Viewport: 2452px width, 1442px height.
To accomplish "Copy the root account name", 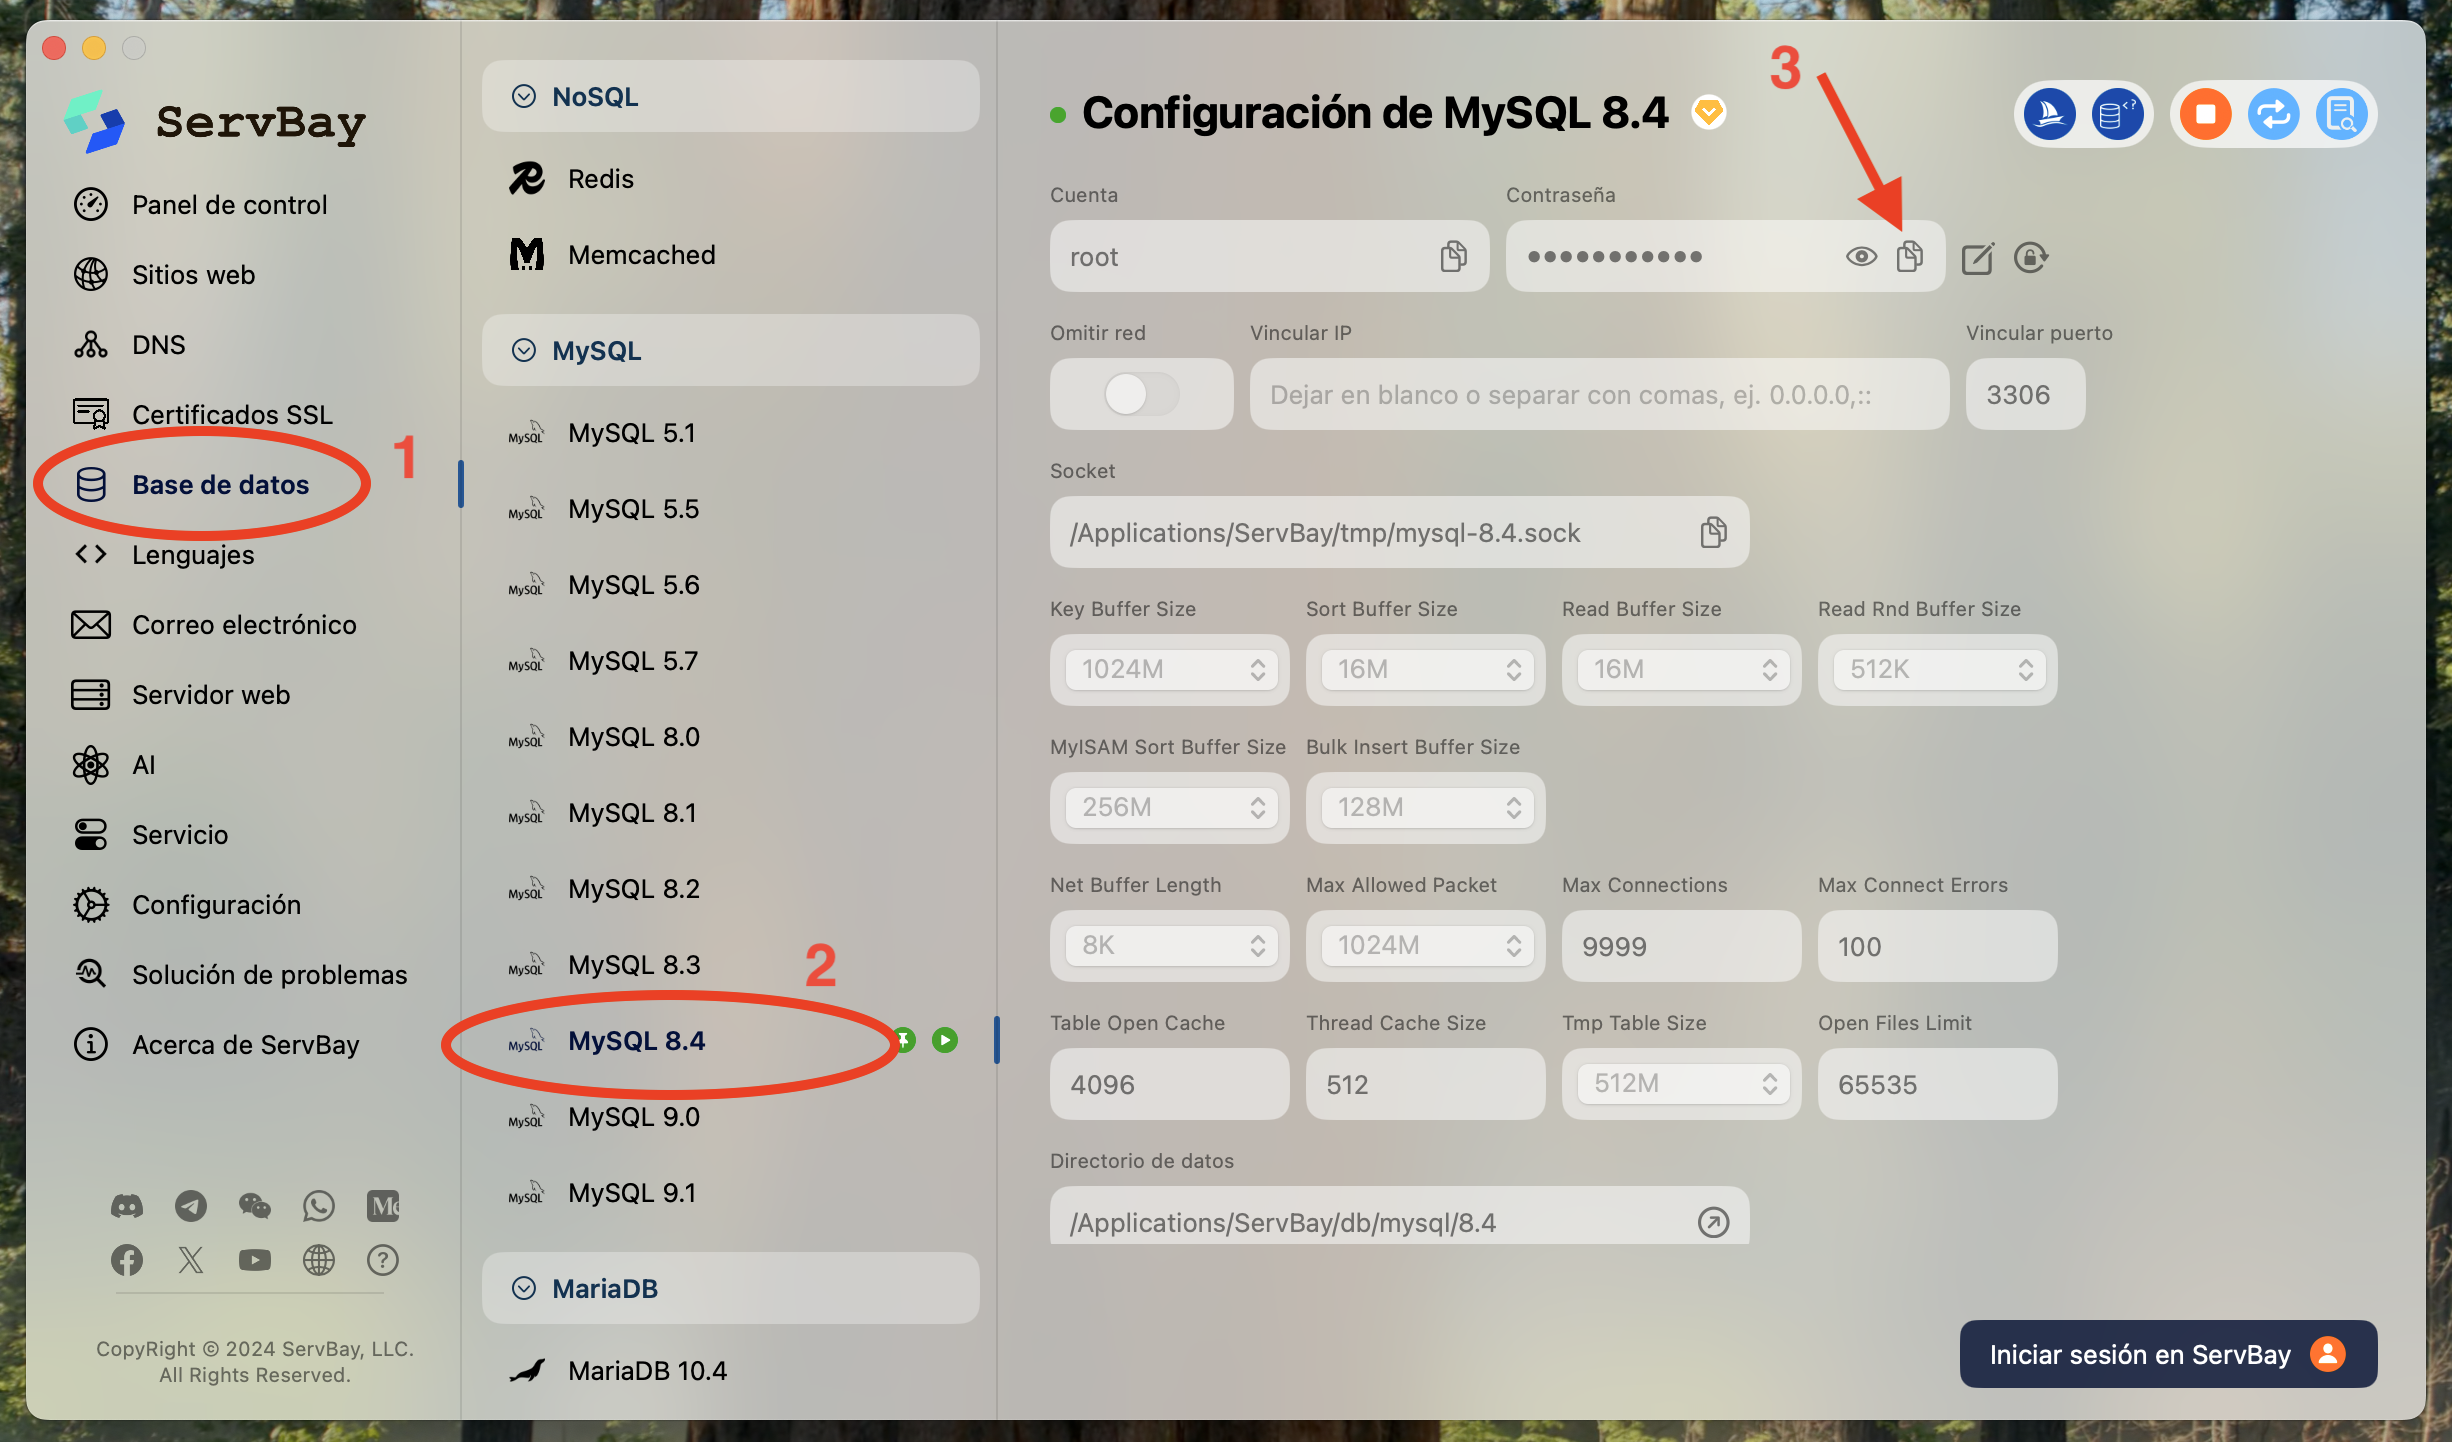I will pos(1453,257).
